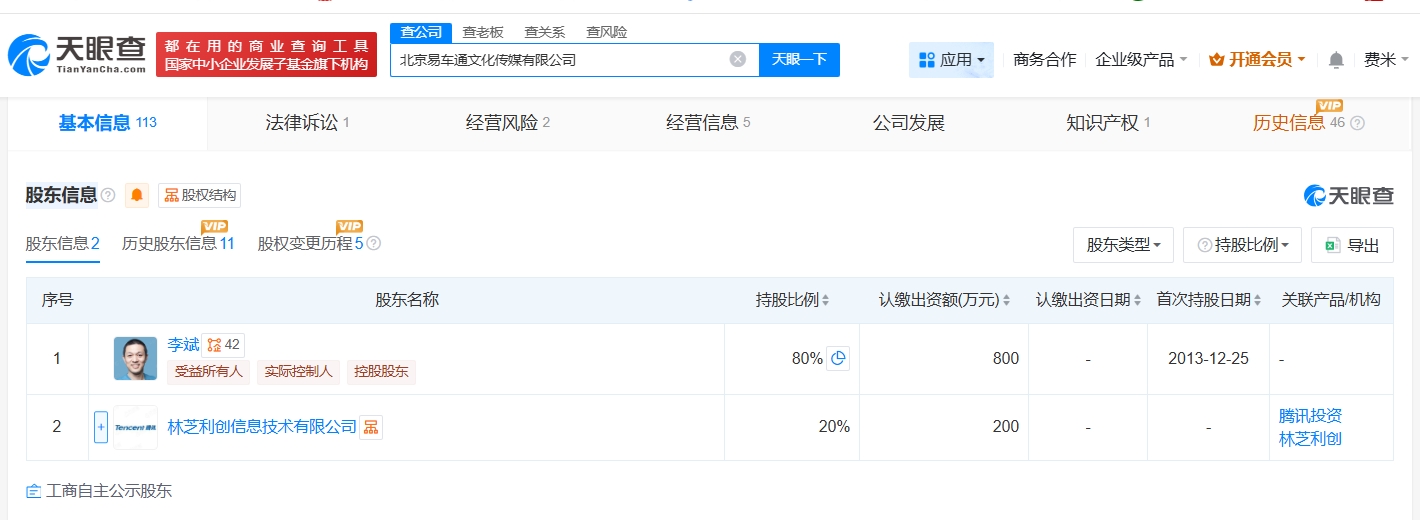Screen dimensions: 1420x520
Task: Click 受益所有人 tag
Action: click(x=208, y=372)
